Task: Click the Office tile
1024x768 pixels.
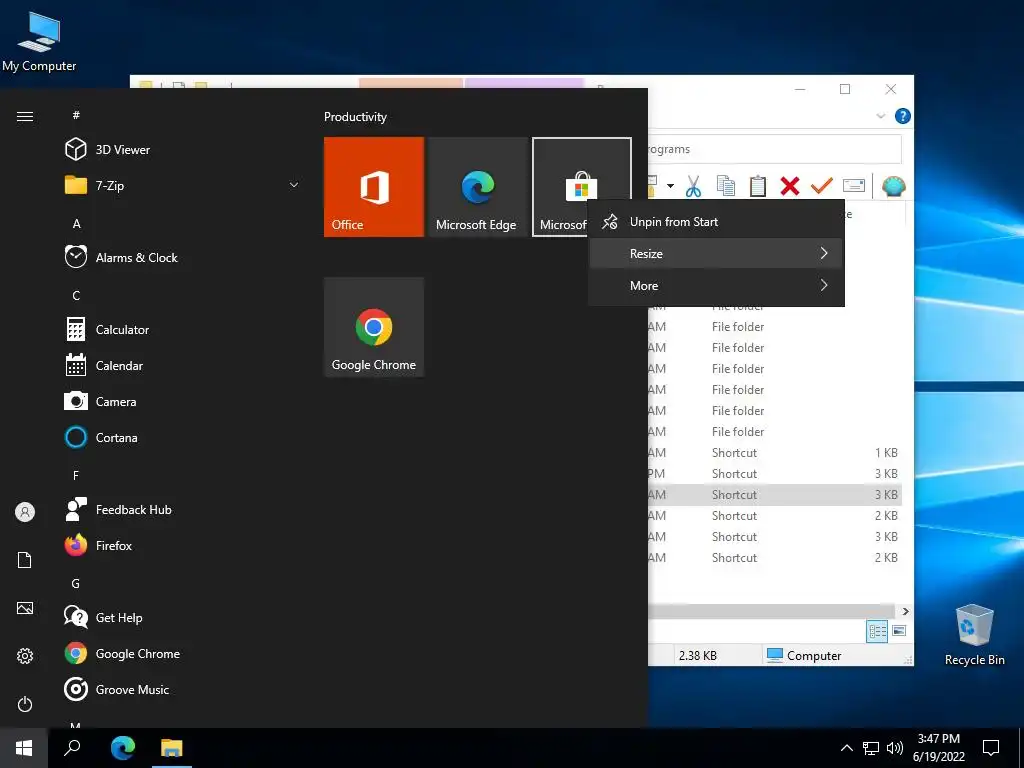Action: point(374,187)
